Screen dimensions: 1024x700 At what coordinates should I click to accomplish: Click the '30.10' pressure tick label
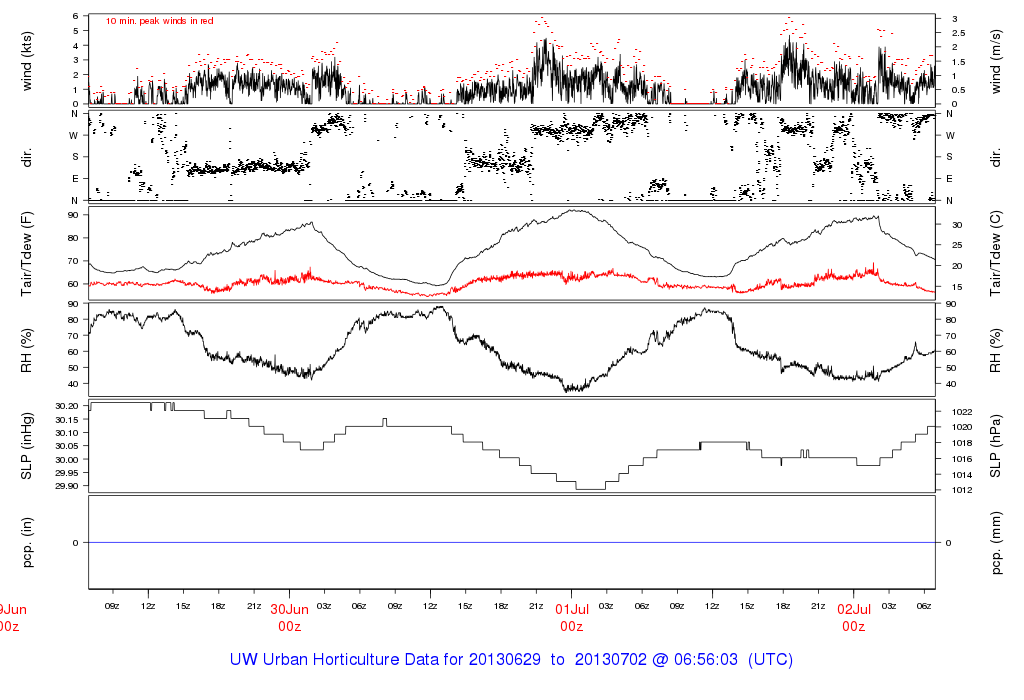tap(67, 433)
